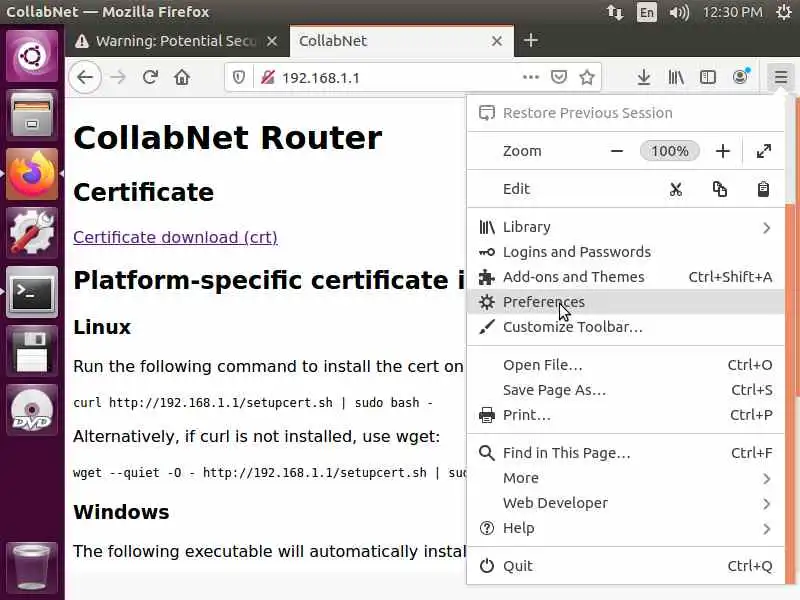This screenshot has height=600, width=800.
Task: Close the Warning: Potential Security tab
Action: [272, 41]
